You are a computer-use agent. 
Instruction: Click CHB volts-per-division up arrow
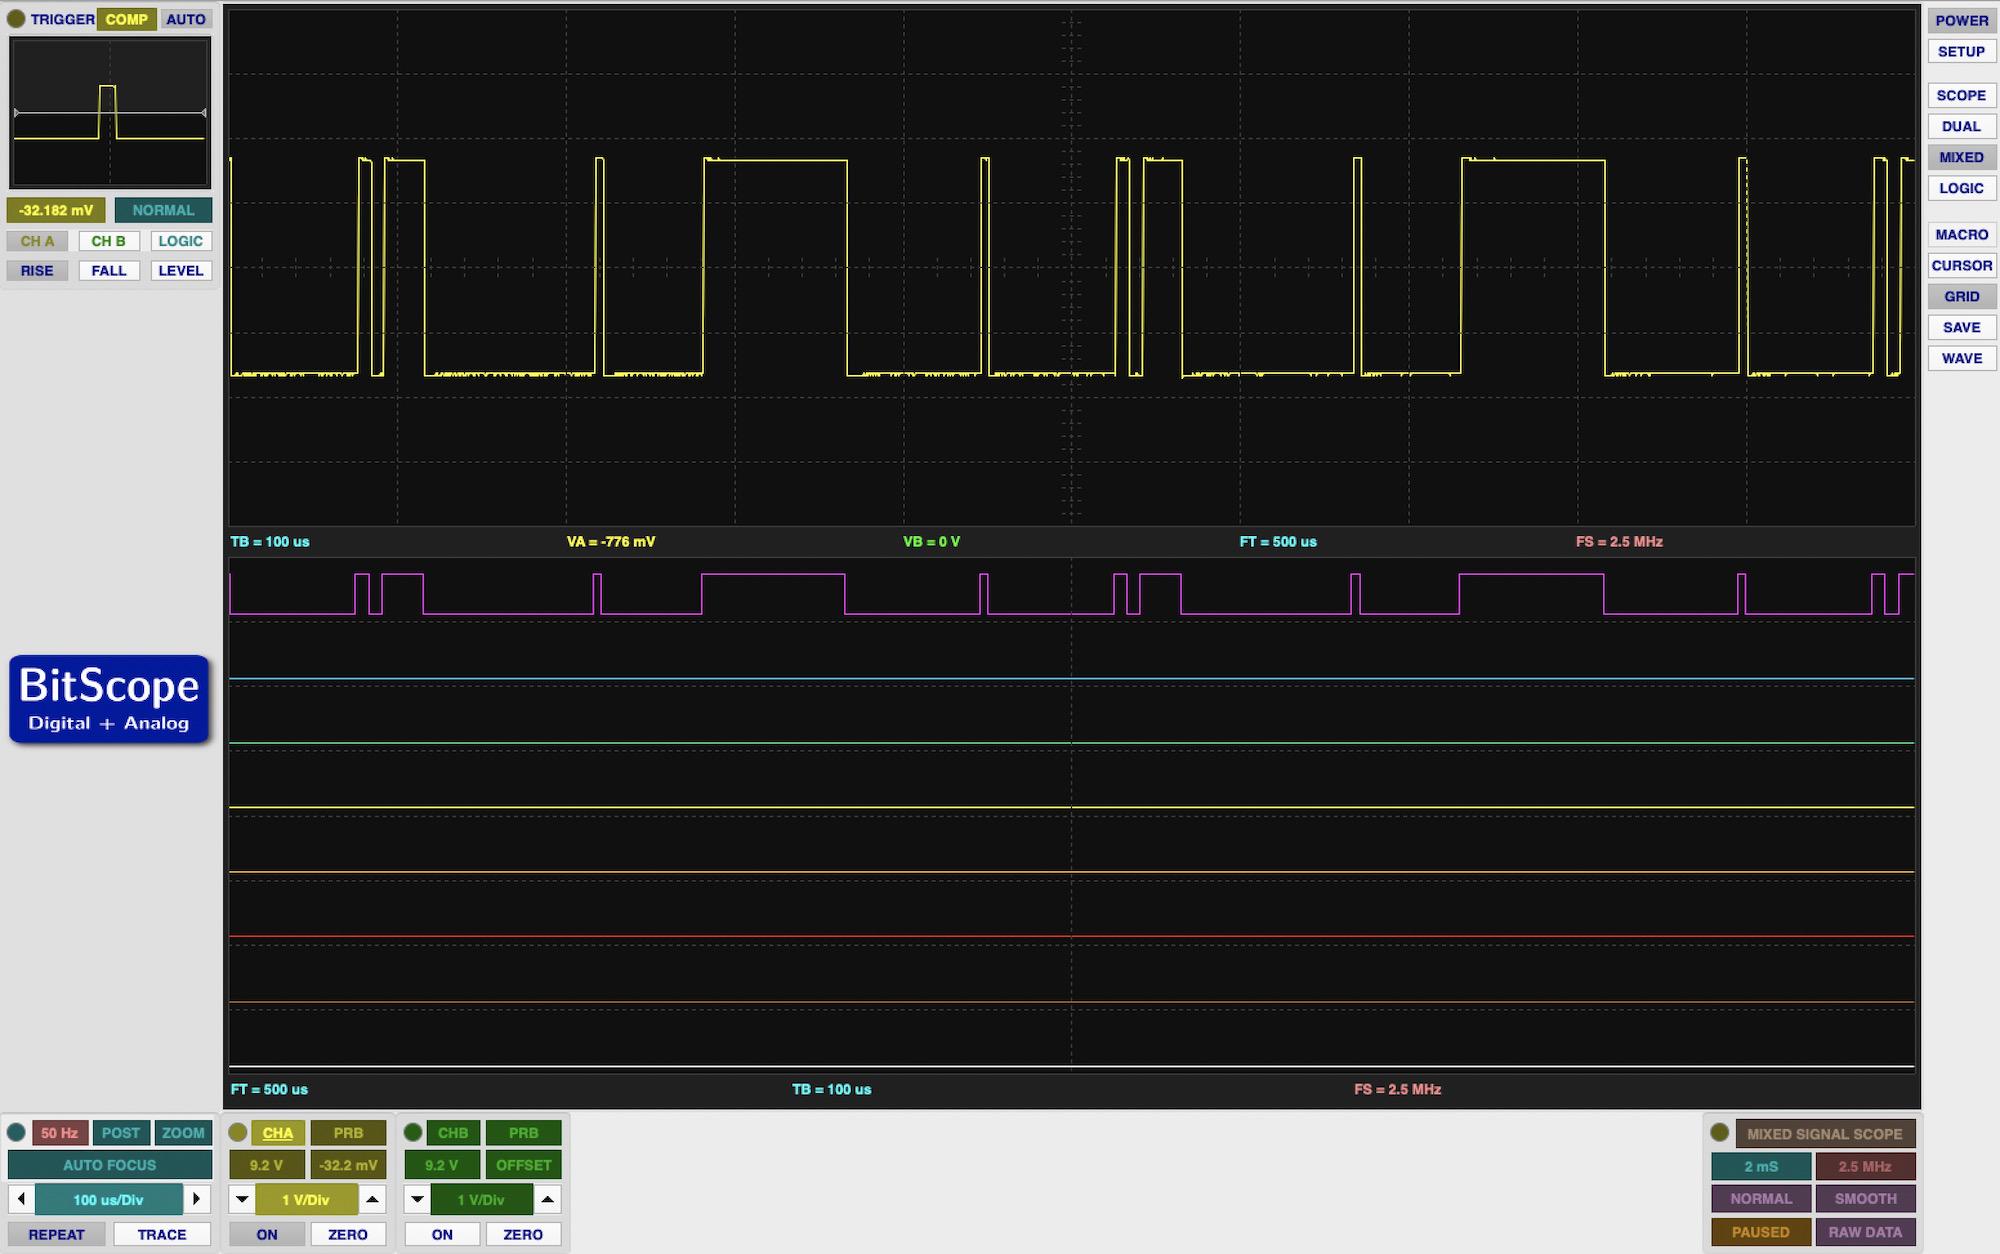(x=547, y=1199)
